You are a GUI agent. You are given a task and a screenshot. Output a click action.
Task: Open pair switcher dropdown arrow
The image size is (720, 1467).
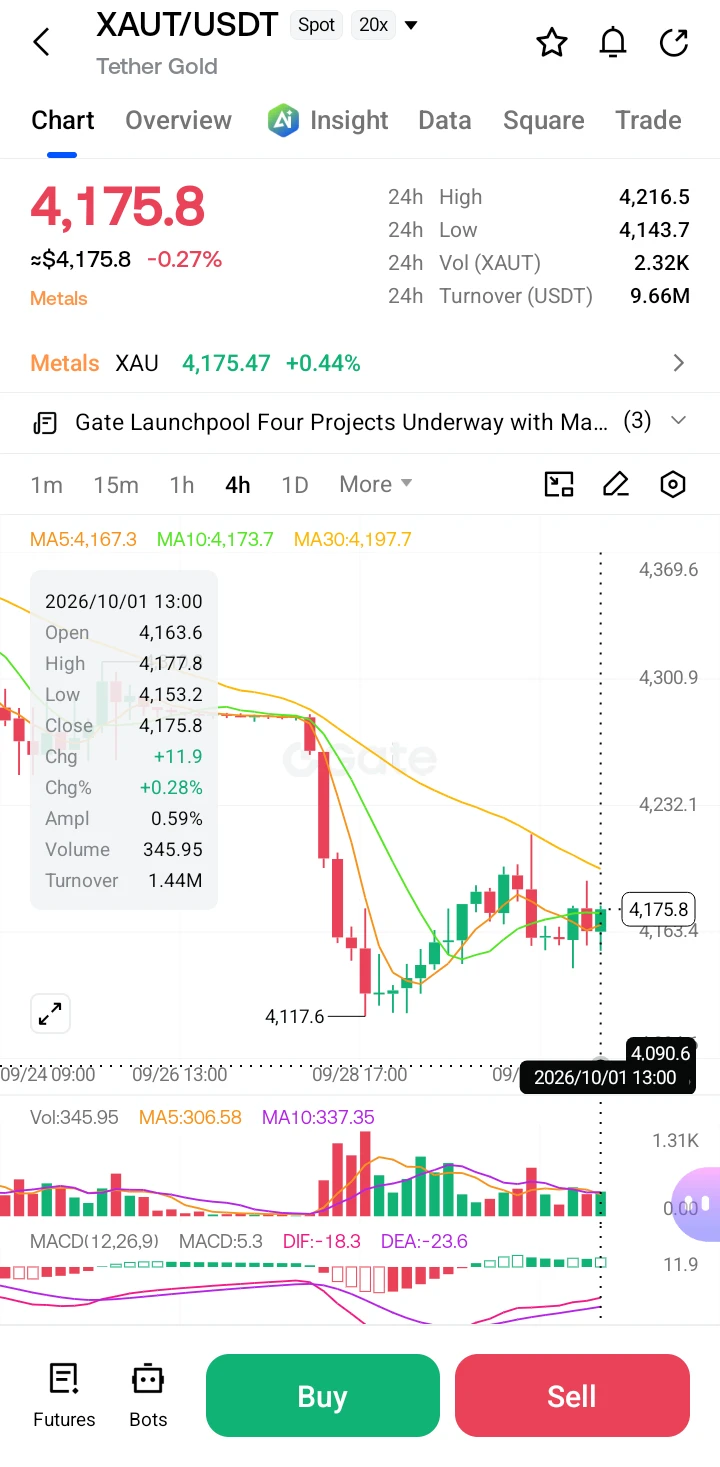tap(411, 25)
